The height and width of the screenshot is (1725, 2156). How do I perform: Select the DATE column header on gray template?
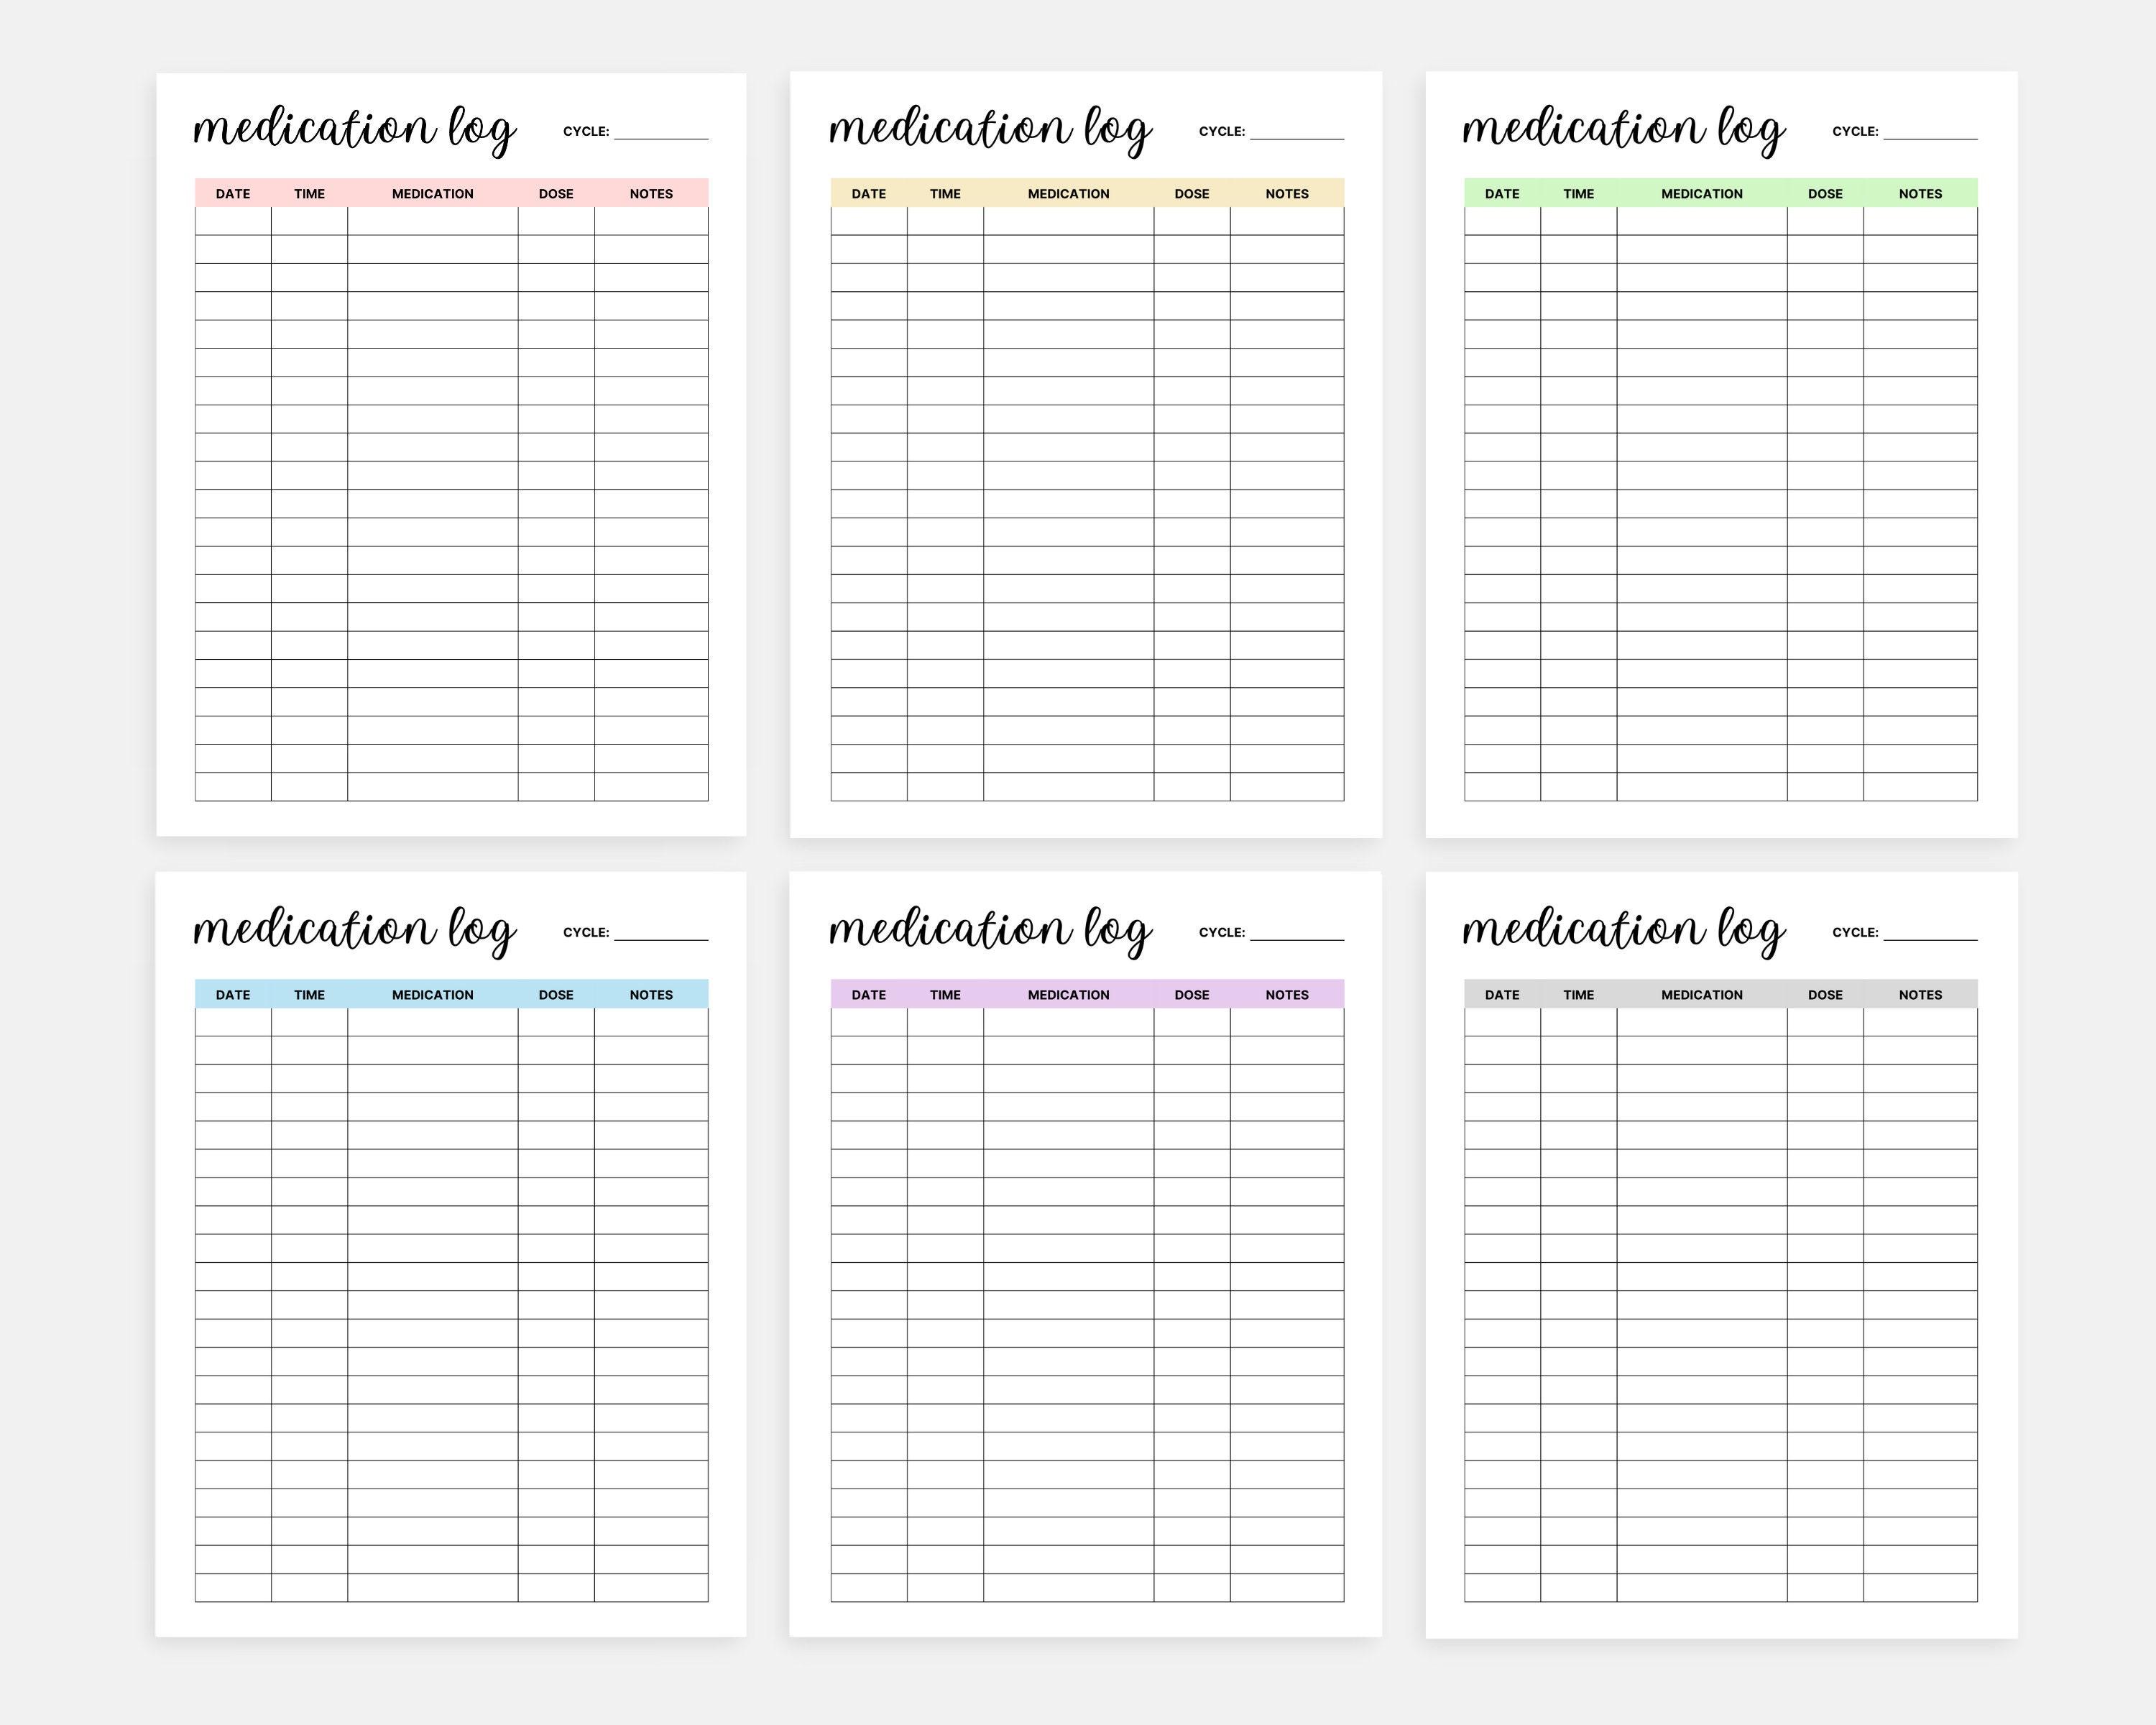coord(1502,995)
